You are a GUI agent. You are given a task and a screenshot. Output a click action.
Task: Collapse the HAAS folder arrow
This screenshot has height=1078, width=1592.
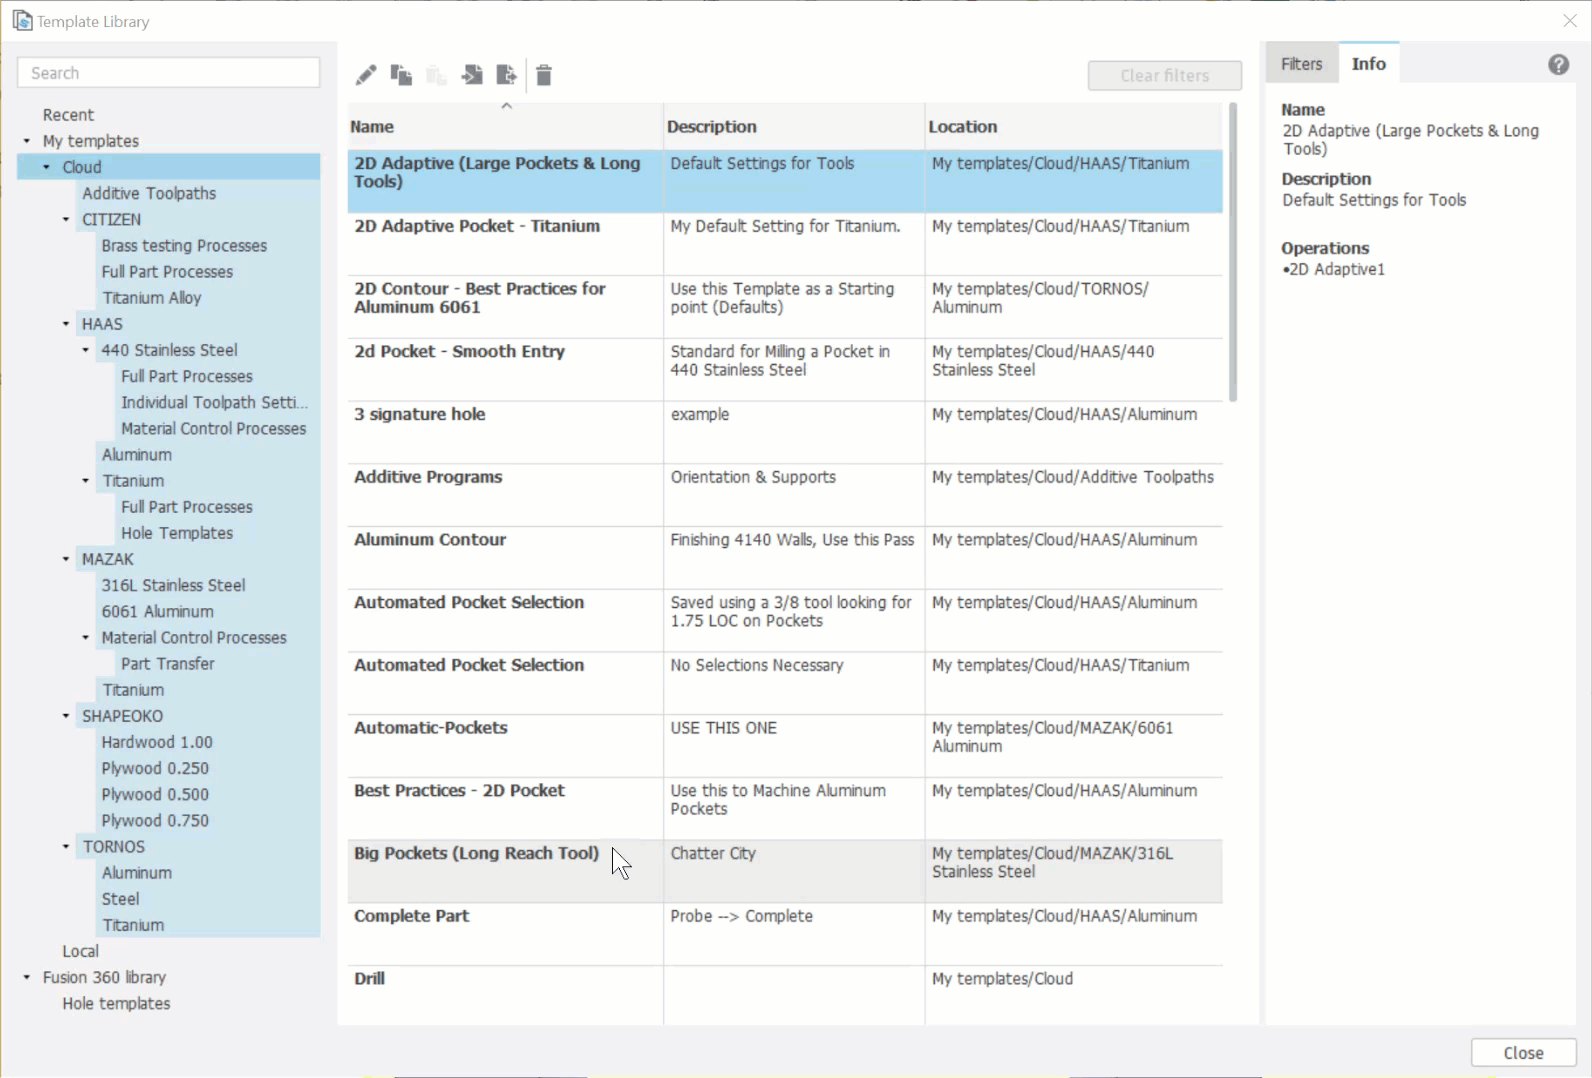pyautogui.click(x=66, y=324)
